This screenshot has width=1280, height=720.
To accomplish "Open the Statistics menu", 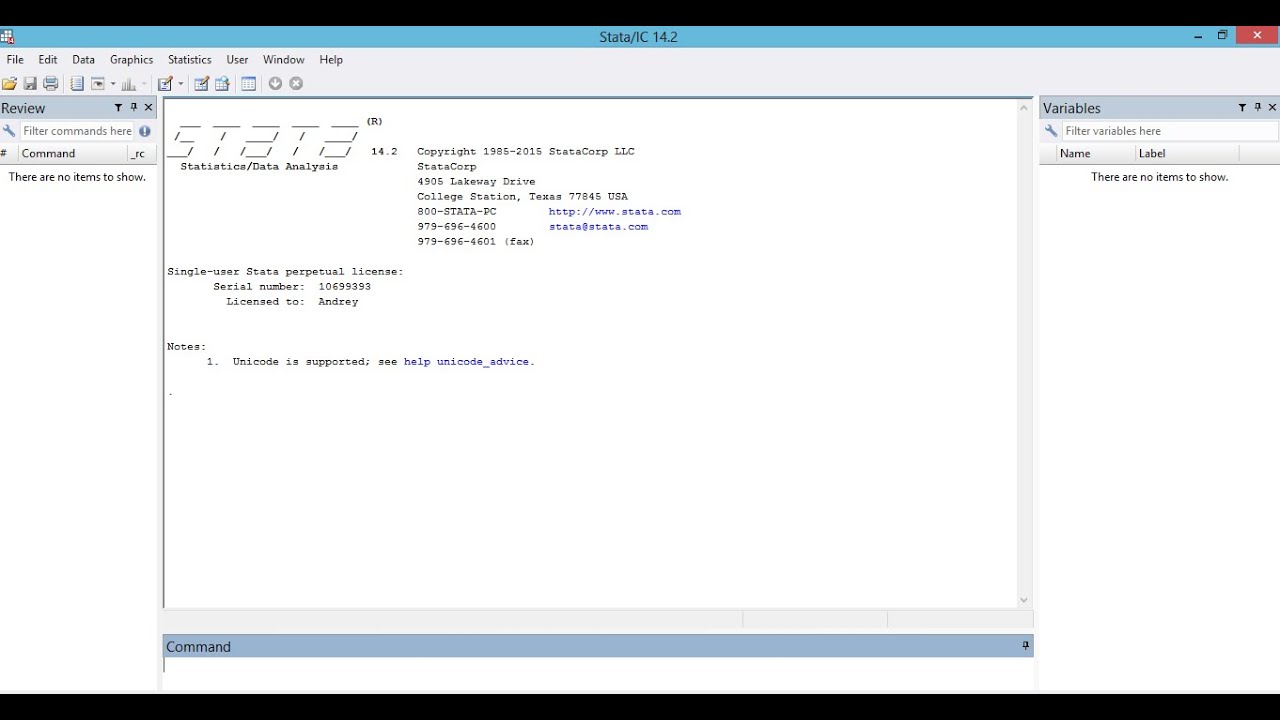I will pyautogui.click(x=190, y=60).
